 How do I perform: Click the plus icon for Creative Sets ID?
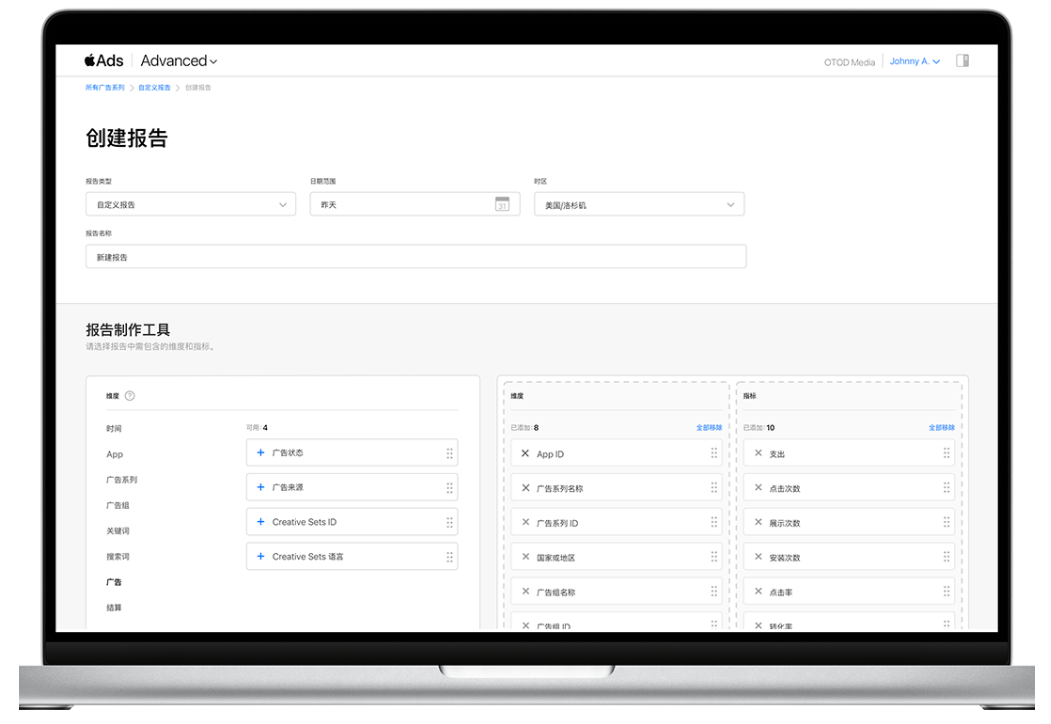pyautogui.click(x=261, y=522)
